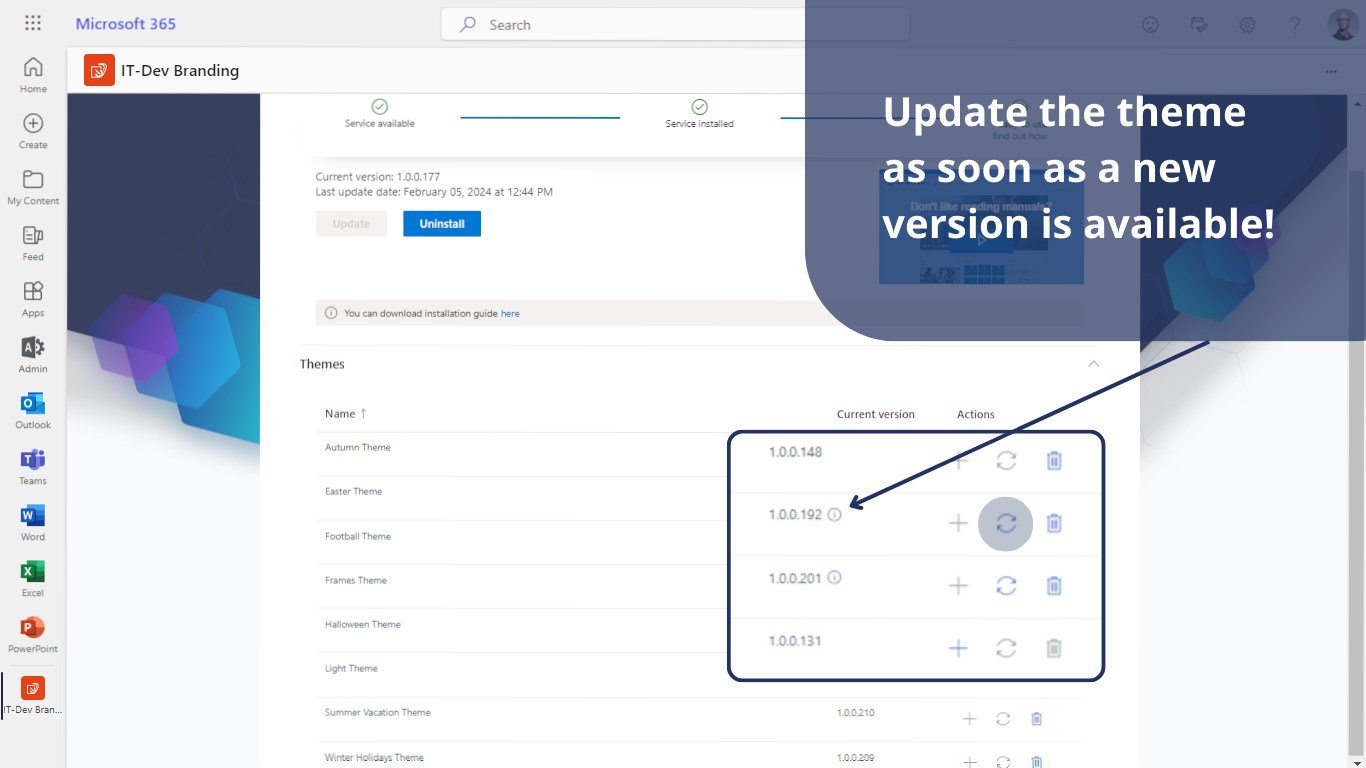Sort themes by Name column
This screenshot has height=768, width=1366.
point(346,413)
